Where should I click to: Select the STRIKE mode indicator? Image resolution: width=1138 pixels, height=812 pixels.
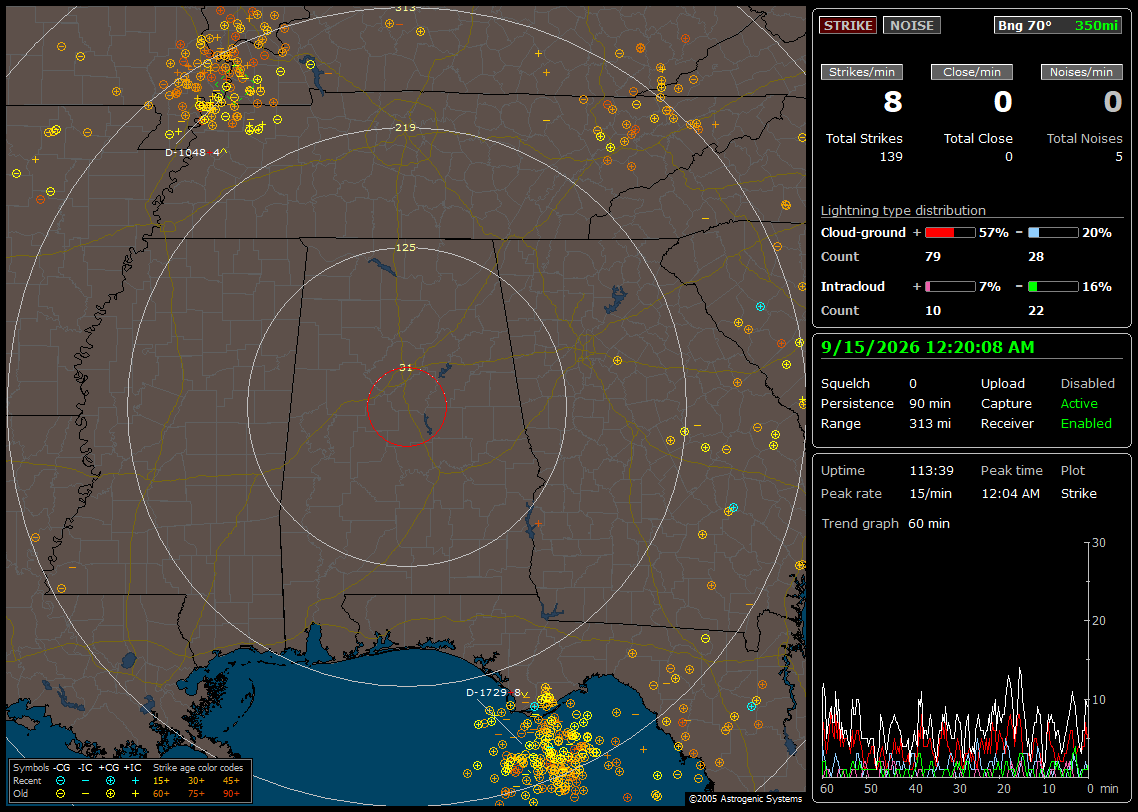pyautogui.click(x=848, y=25)
